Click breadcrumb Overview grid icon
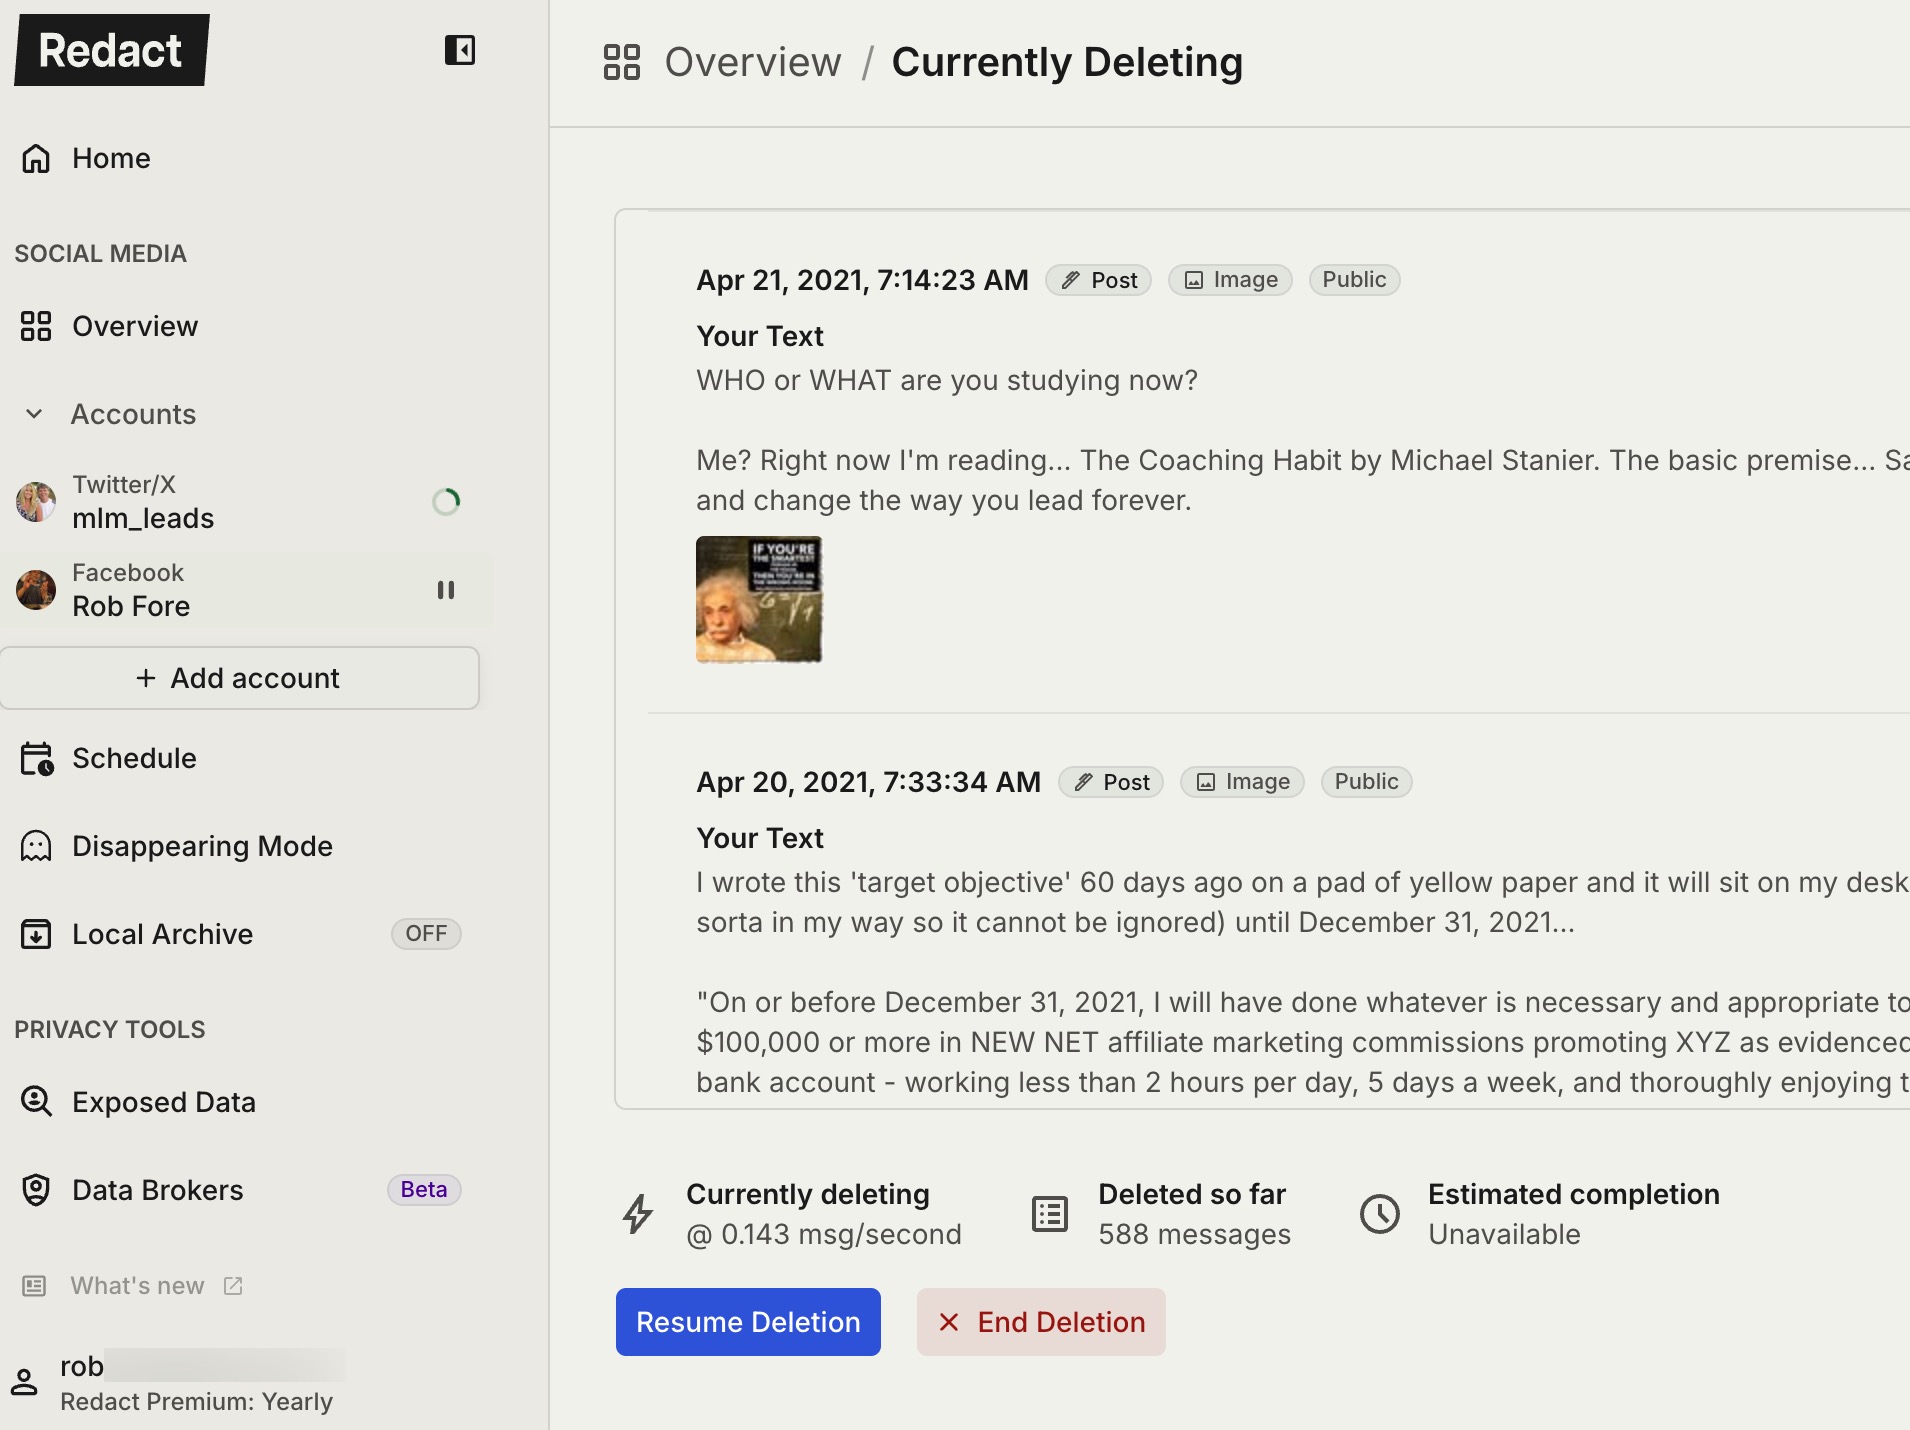Image resolution: width=1910 pixels, height=1430 pixels. coord(622,62)
